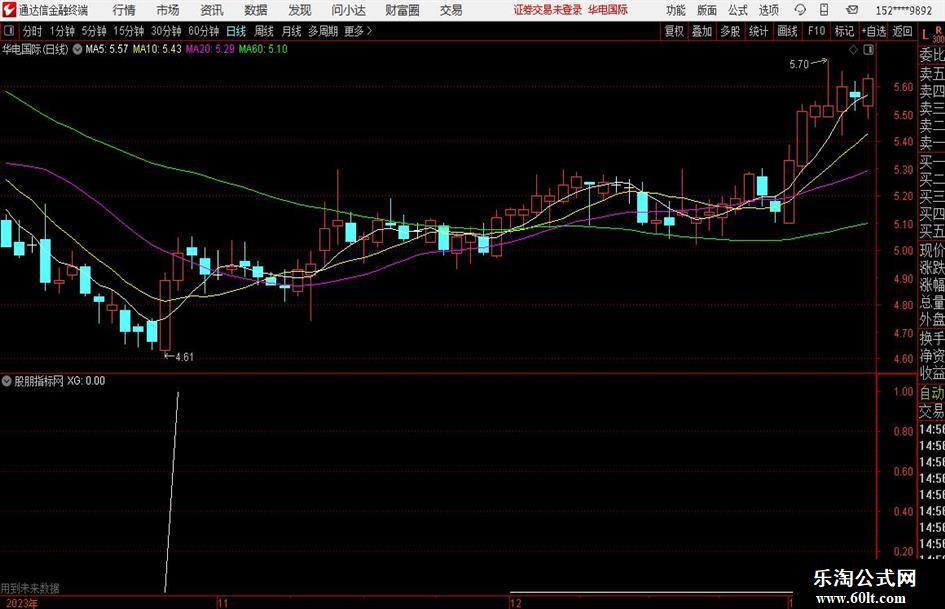Viewport: 945px width, 609px height.
Task: Open the 功能 menu
Action: 676,10
